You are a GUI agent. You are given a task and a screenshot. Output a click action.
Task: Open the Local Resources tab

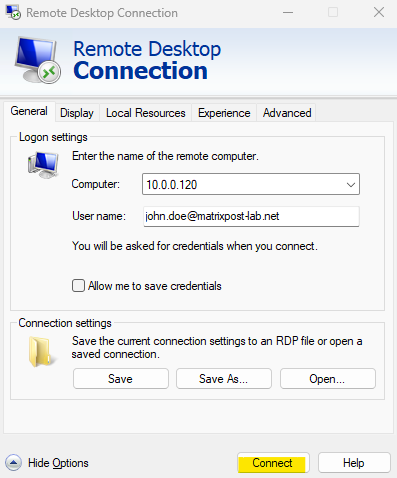[x=146, y=113]
